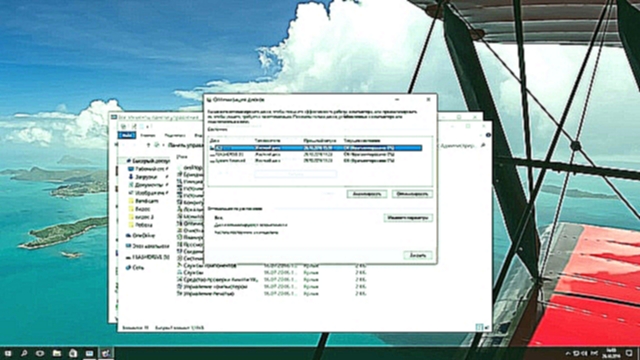Open File Explorer from the taskbar
This screenshot has width=640, height=360.
pyautogui.click(x=57, y=353)
